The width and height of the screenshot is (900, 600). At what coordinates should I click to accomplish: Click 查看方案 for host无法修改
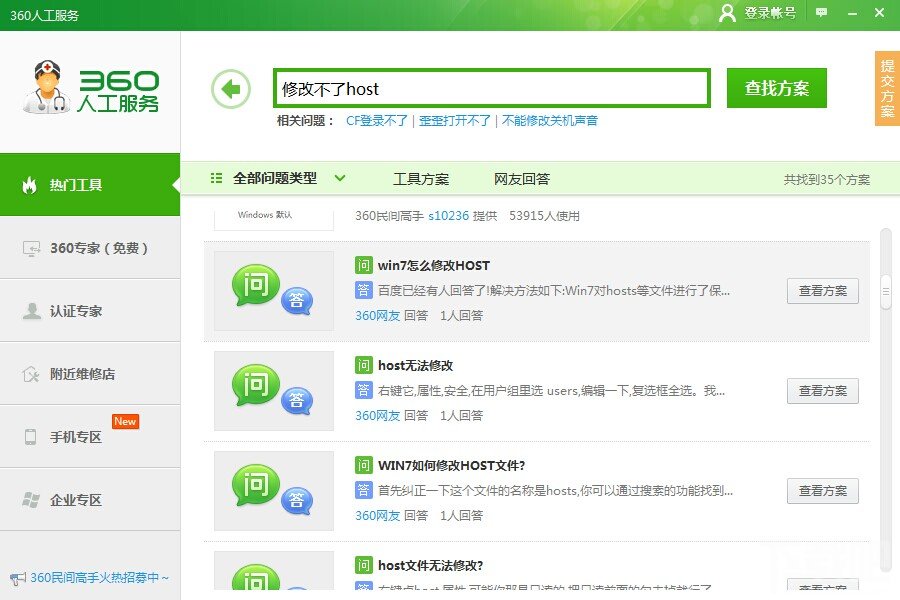tap(822, 391)
